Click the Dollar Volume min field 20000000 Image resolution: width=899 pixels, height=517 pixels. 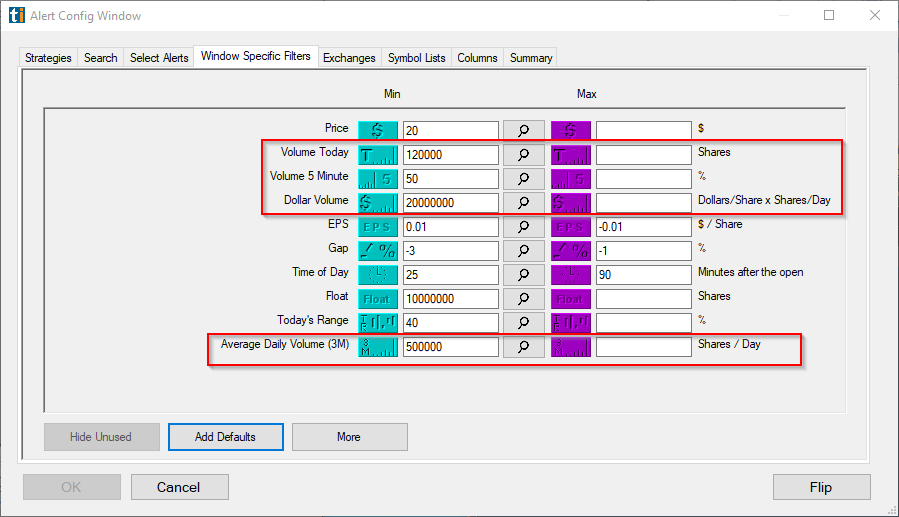coord(451,203)
